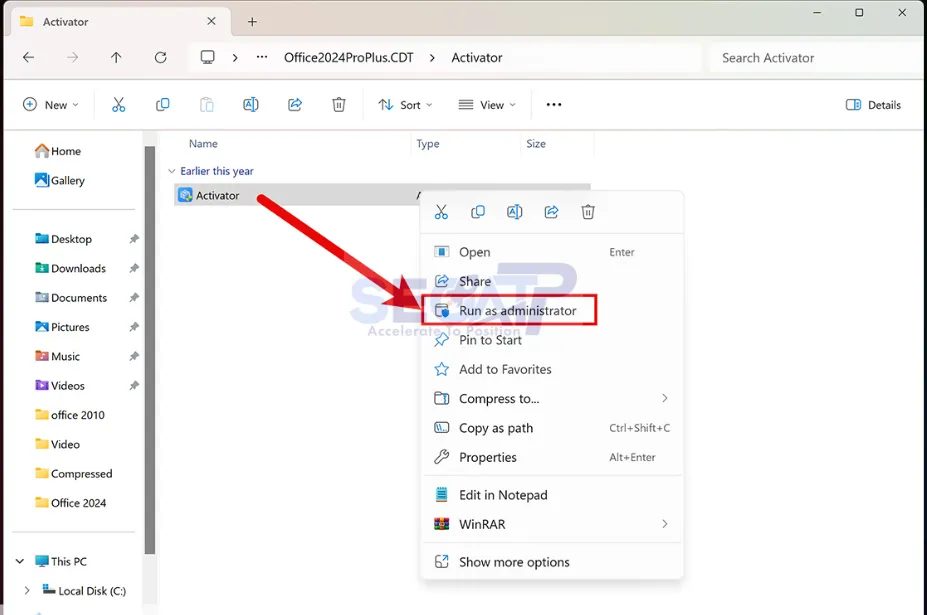Image resolution: width=927 pixels, height=615 pixels.
Task: Click the Rename icon atop the context menu
Action: pyautogui.click(x=514, y=211)
